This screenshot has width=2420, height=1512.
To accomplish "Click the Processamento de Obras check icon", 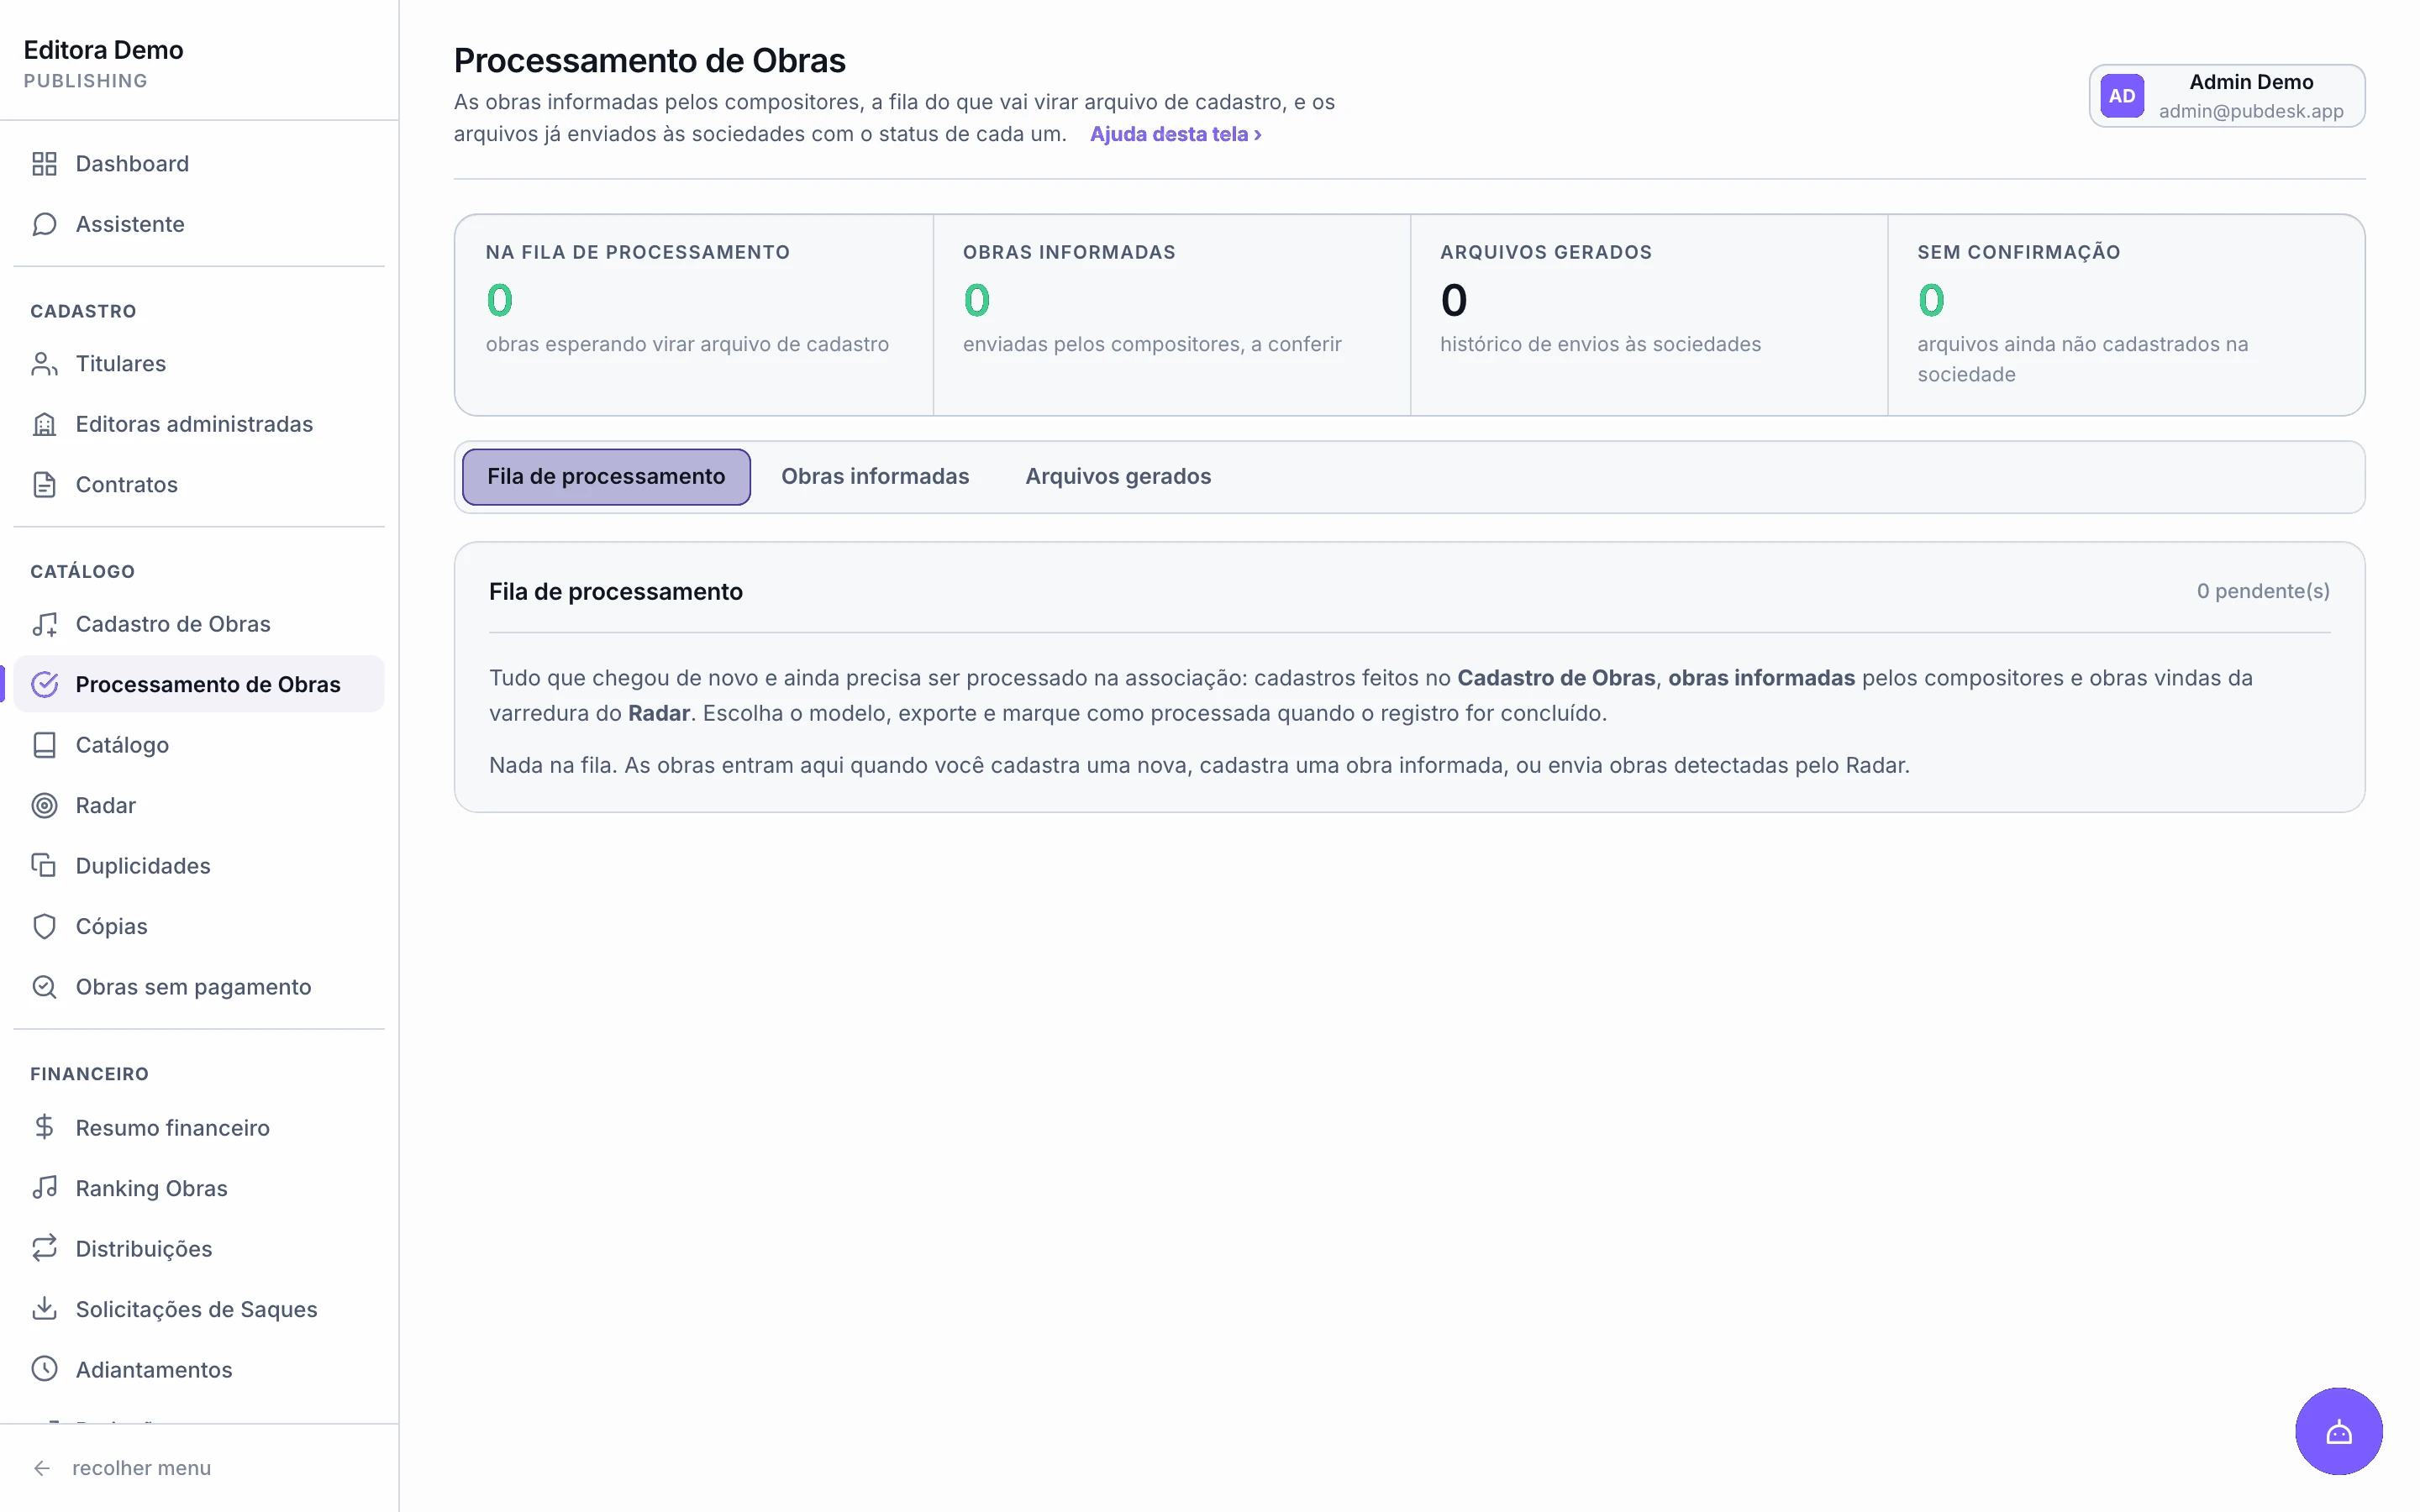I will 44,685.
